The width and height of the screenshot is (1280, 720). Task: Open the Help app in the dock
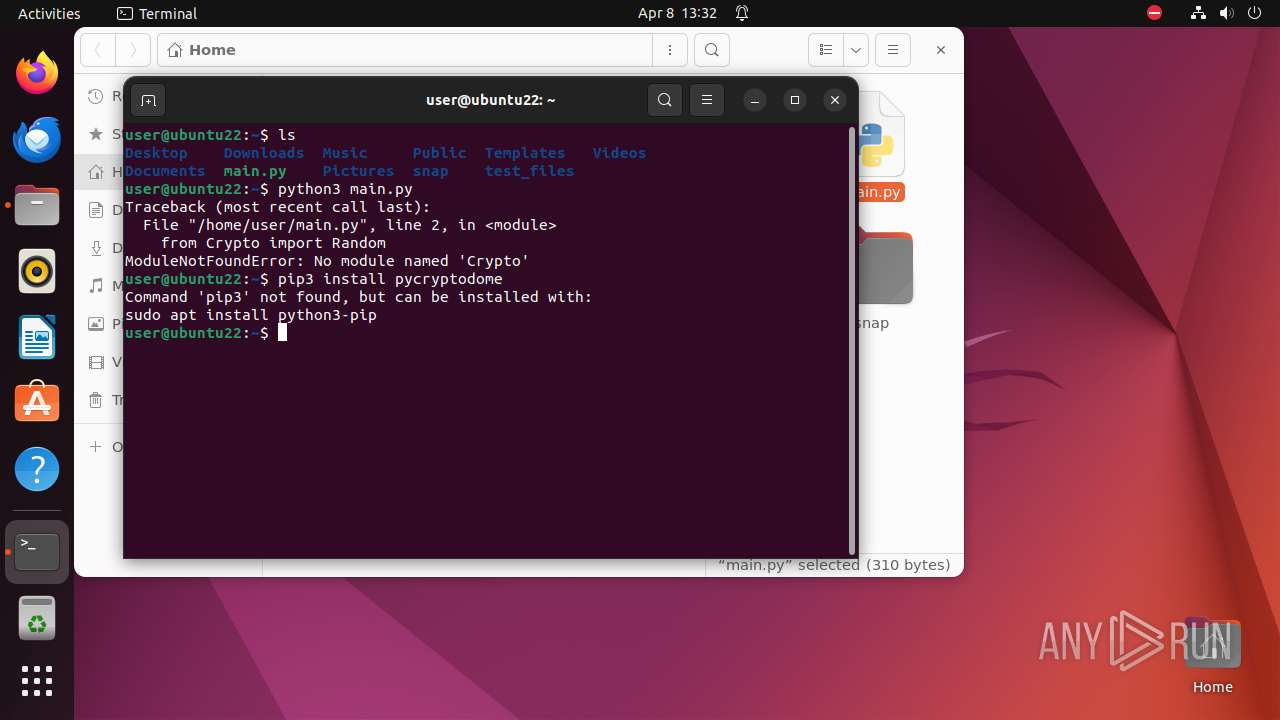click(37, 469)
